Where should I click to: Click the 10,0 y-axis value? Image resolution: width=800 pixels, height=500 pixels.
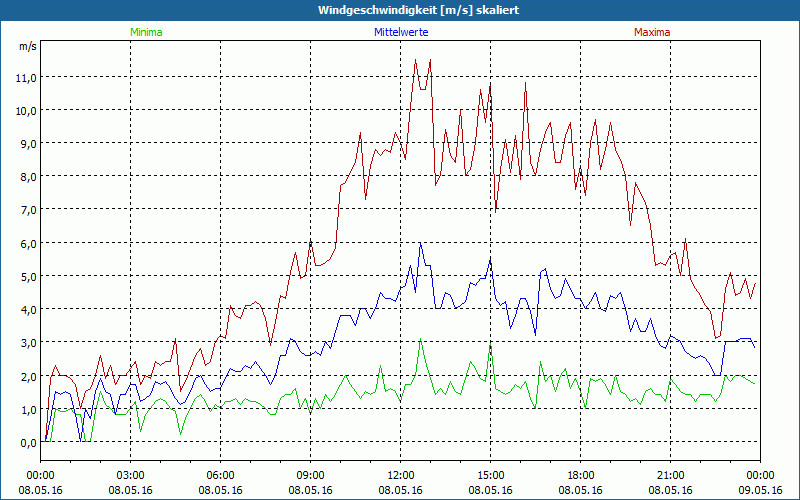[x=27, y=111]
